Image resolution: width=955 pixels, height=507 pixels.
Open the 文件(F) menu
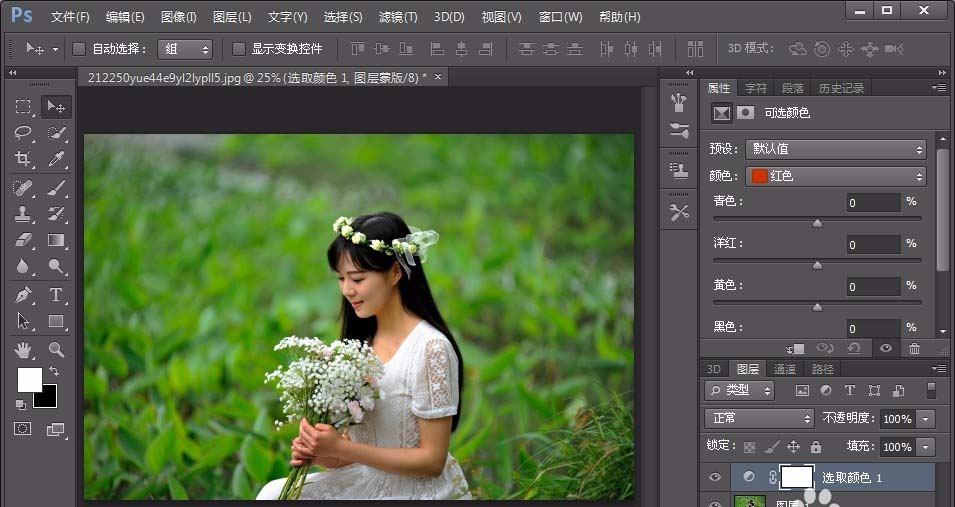tap(70, 17)
